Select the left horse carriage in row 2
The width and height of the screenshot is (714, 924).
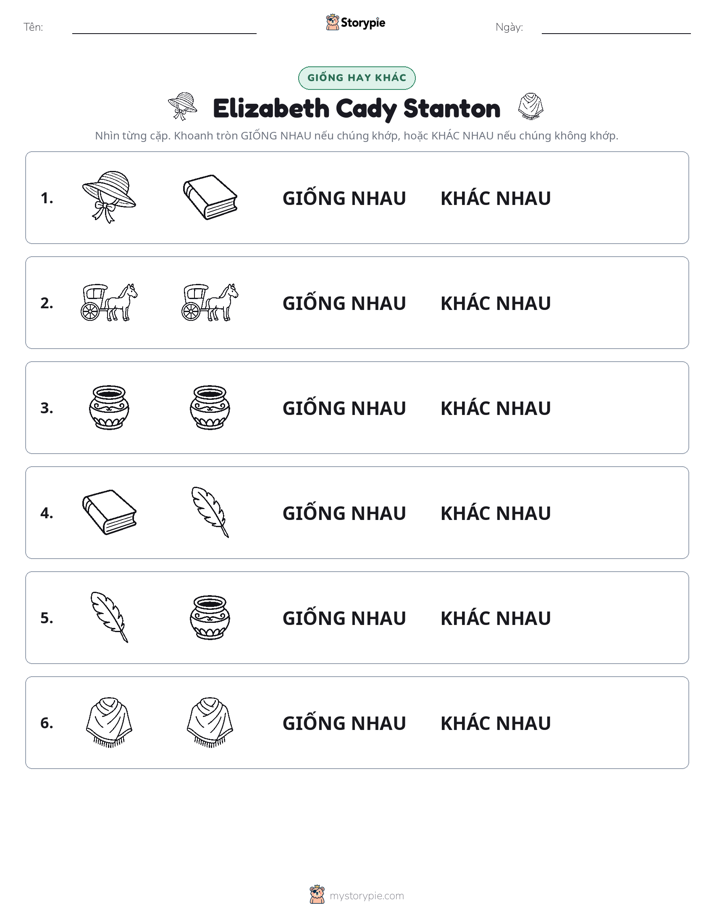[x=109, y=302]
